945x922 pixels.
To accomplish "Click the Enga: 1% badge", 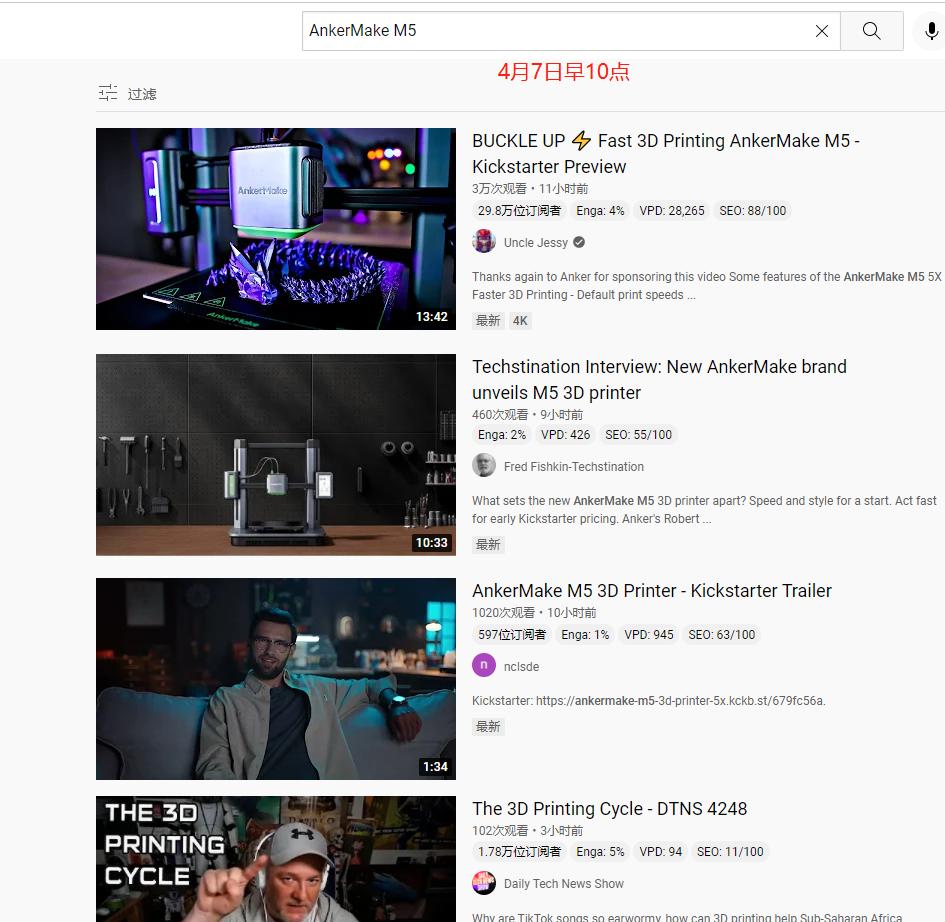I will point(585,635).
